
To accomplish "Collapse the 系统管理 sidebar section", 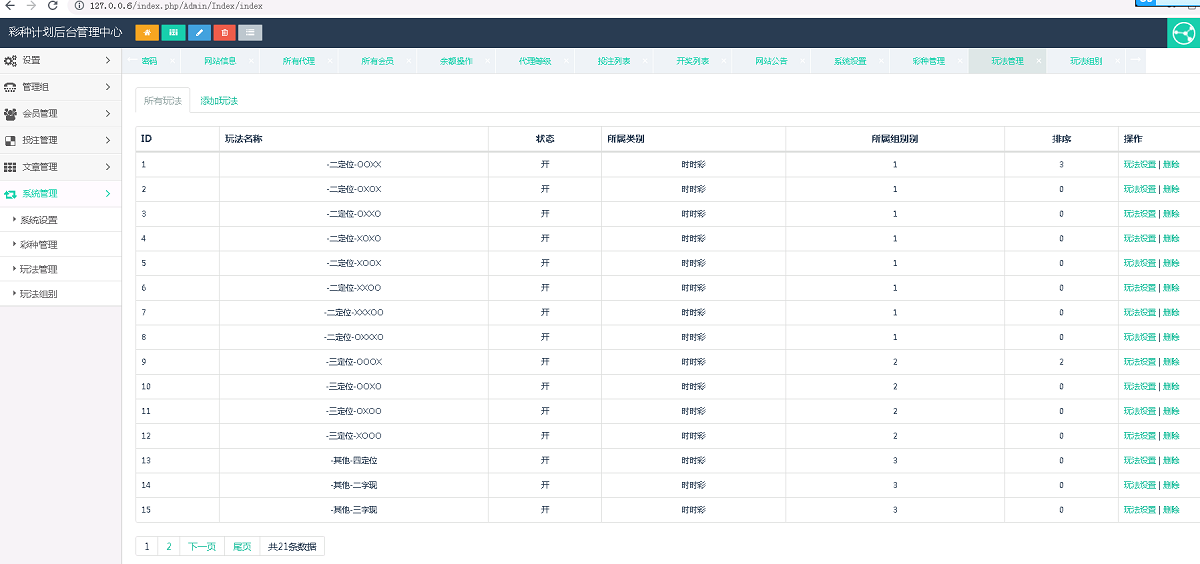I will [x=60, y=194].
